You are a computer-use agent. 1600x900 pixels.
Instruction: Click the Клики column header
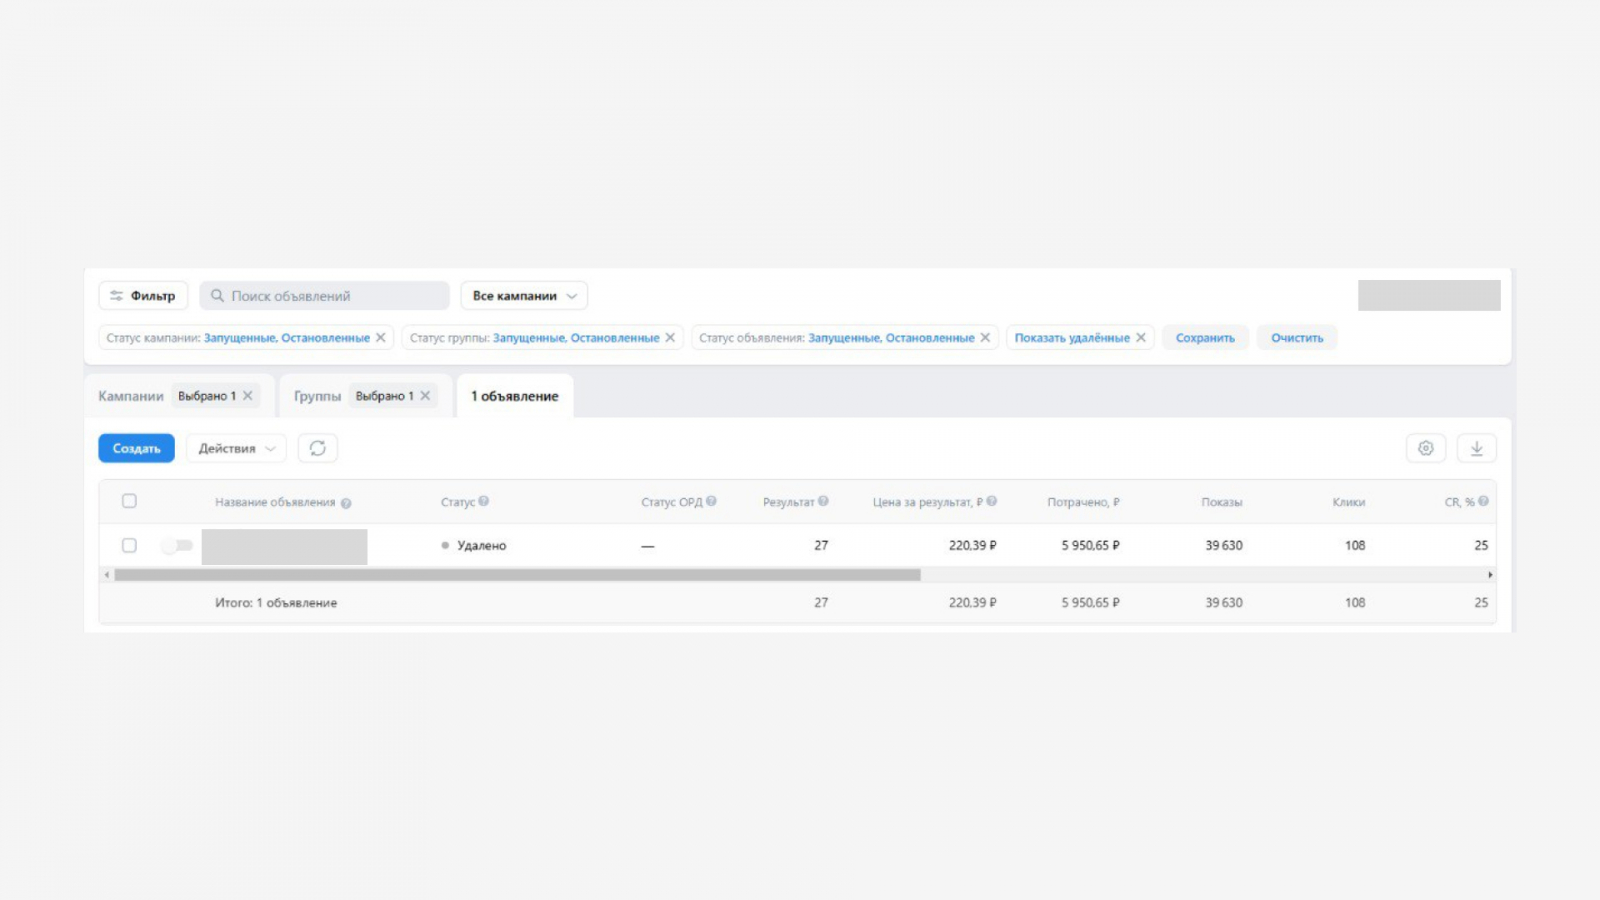point(1349,502)
